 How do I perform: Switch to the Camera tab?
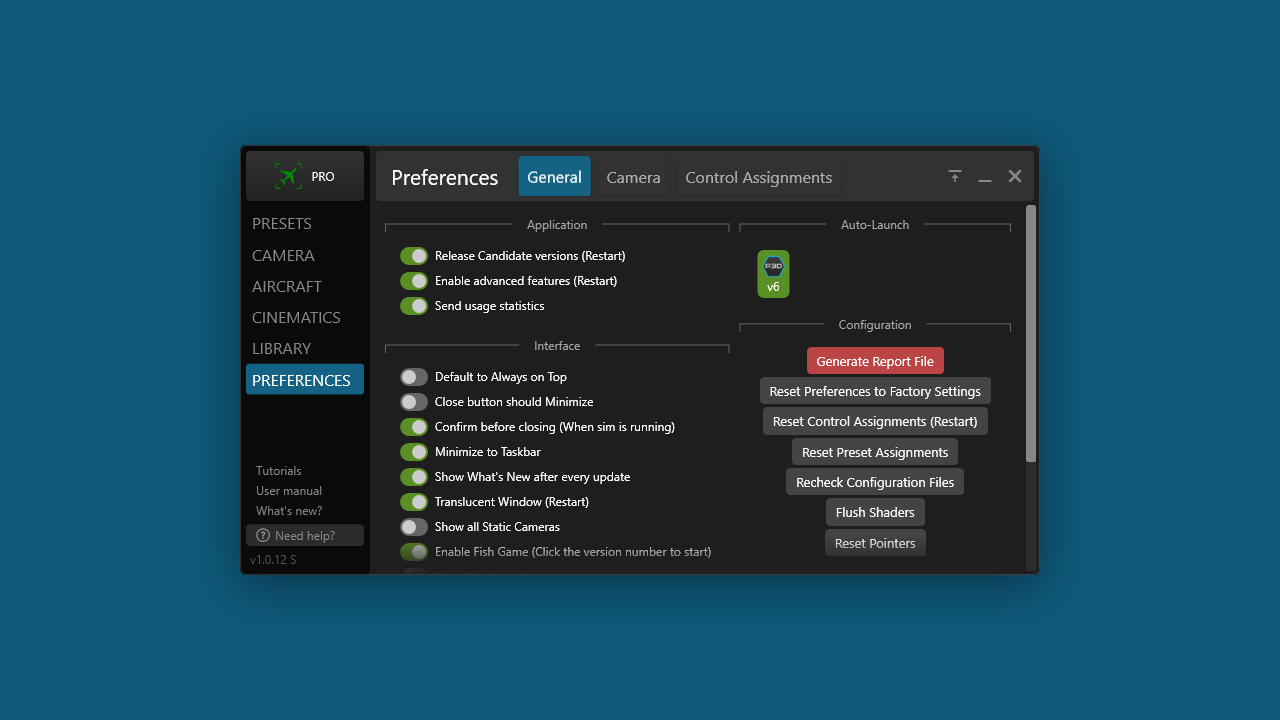point(633,177)
